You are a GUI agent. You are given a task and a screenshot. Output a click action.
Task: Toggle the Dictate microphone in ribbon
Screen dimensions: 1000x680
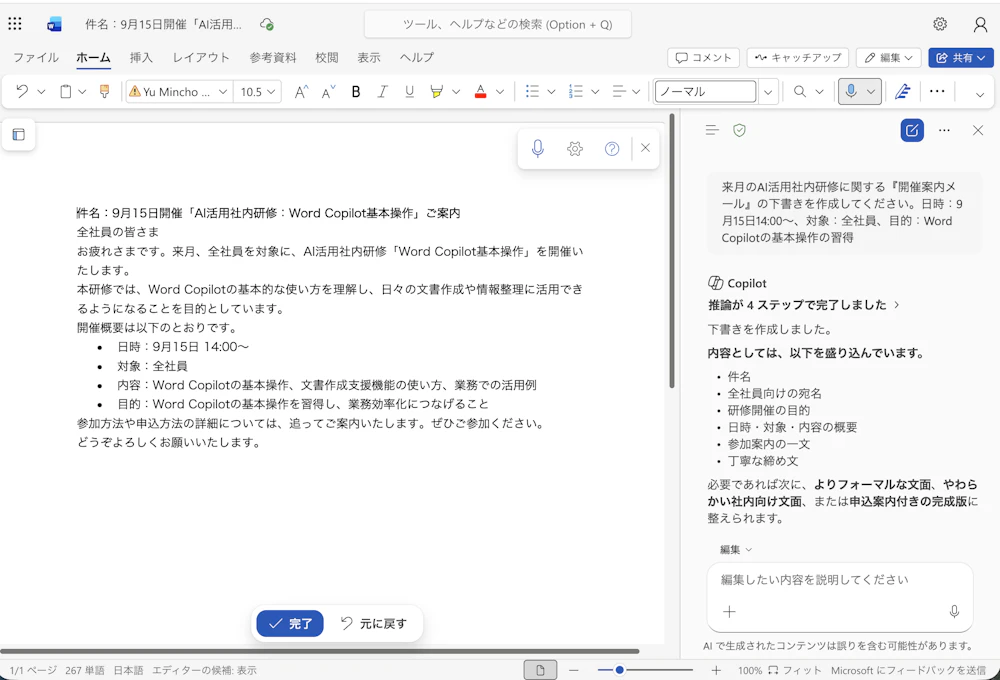tap(851, 91)
